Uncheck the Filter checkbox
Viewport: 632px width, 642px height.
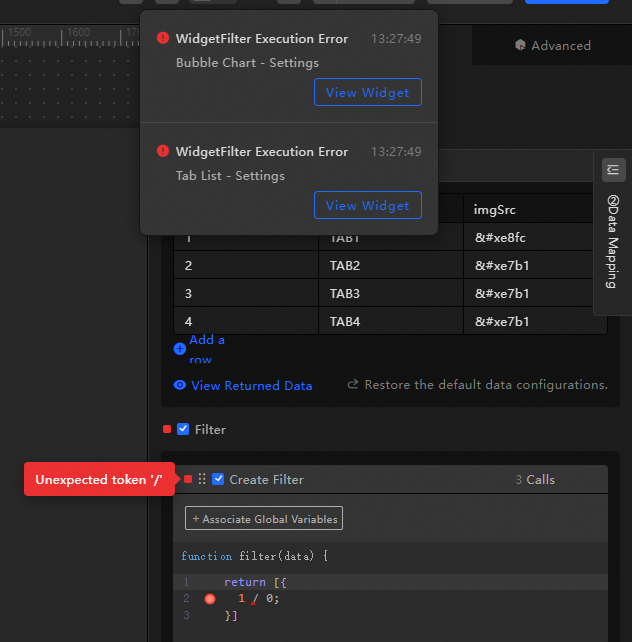click(183, 429)
